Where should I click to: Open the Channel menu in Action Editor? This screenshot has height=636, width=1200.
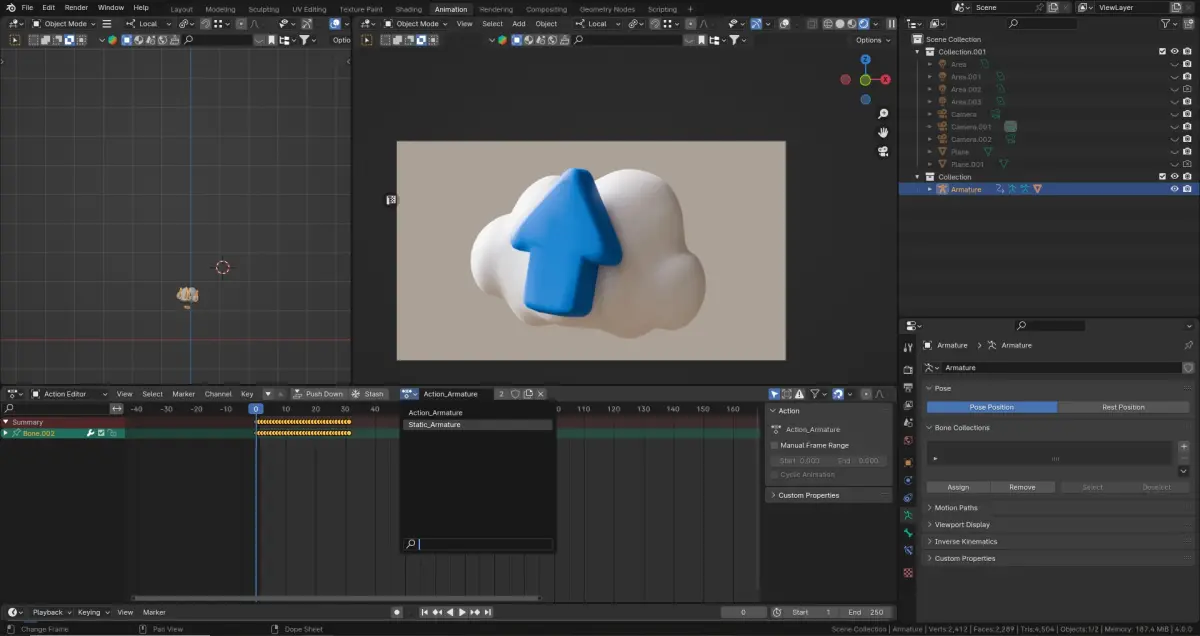point(218,394)
